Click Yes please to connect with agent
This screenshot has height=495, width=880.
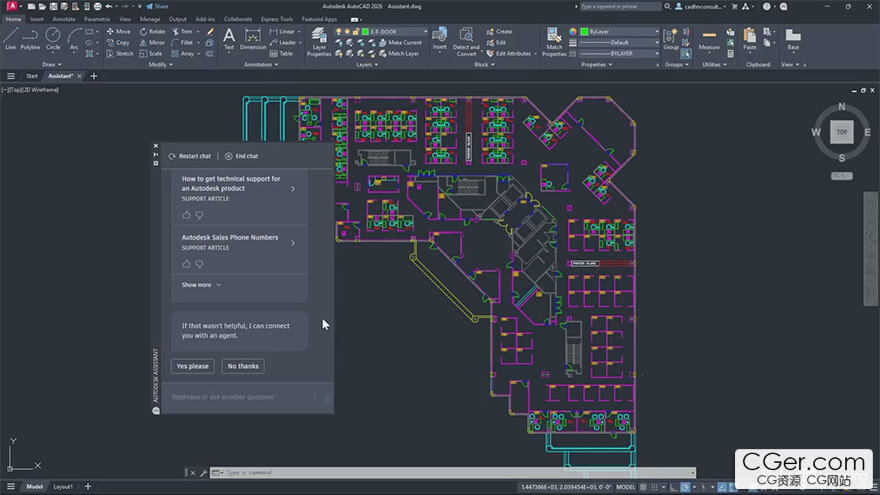[x=192, y=366]
